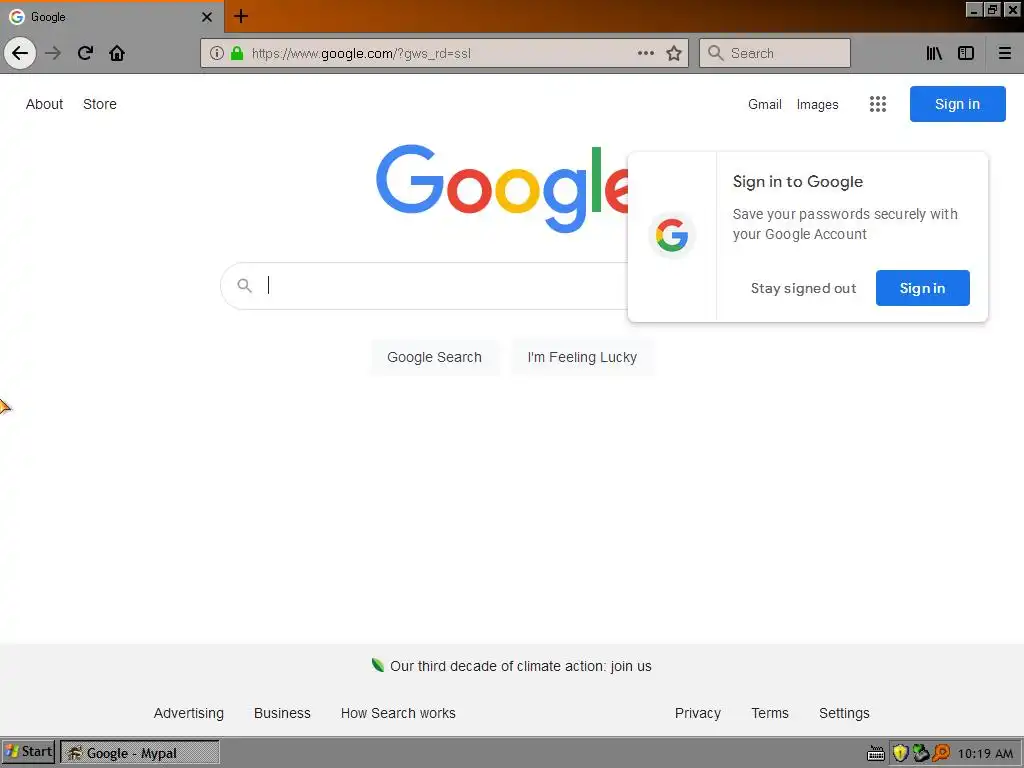Click the green padlock security icon
1024x768 pixels.
(x=237, y=53)
